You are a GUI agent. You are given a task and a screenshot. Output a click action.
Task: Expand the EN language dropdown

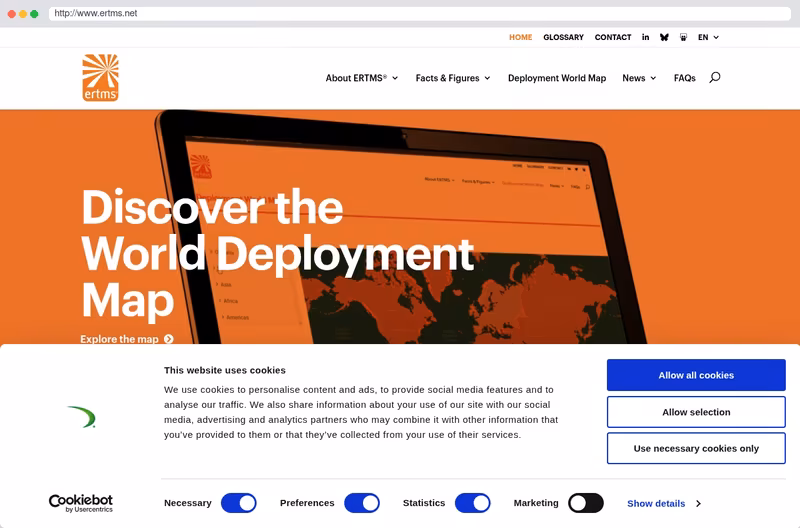[x=708, y=37]
